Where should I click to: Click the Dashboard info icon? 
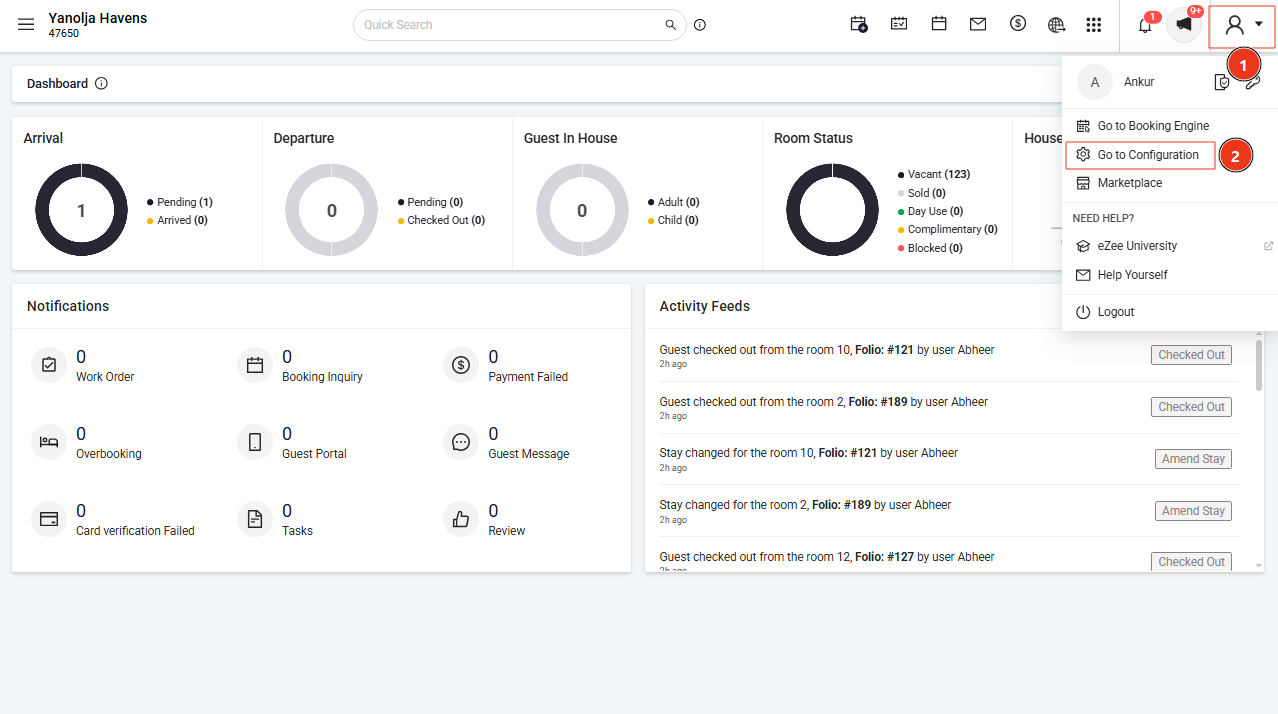coord(101,84)
